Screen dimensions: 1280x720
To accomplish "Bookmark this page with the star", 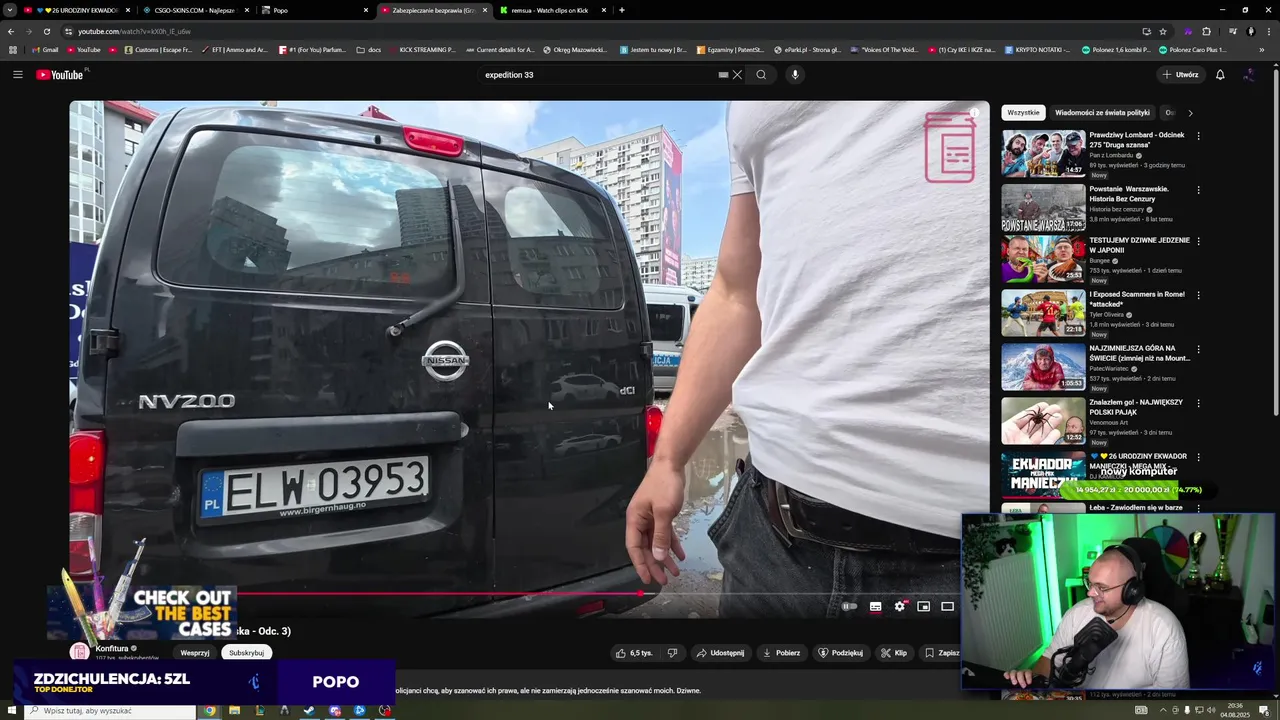I will click(x=1163, y=31).
